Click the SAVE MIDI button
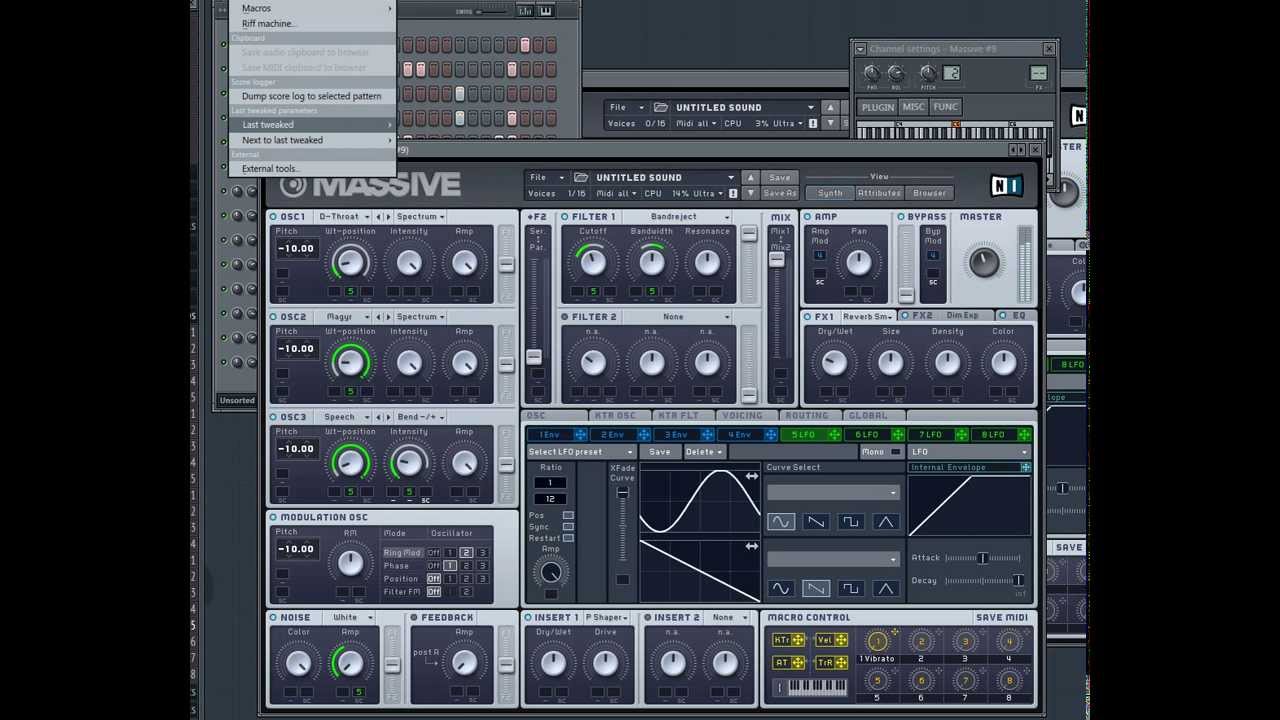The height and width of the screenshot is (720, 1280). point(1002,618)
